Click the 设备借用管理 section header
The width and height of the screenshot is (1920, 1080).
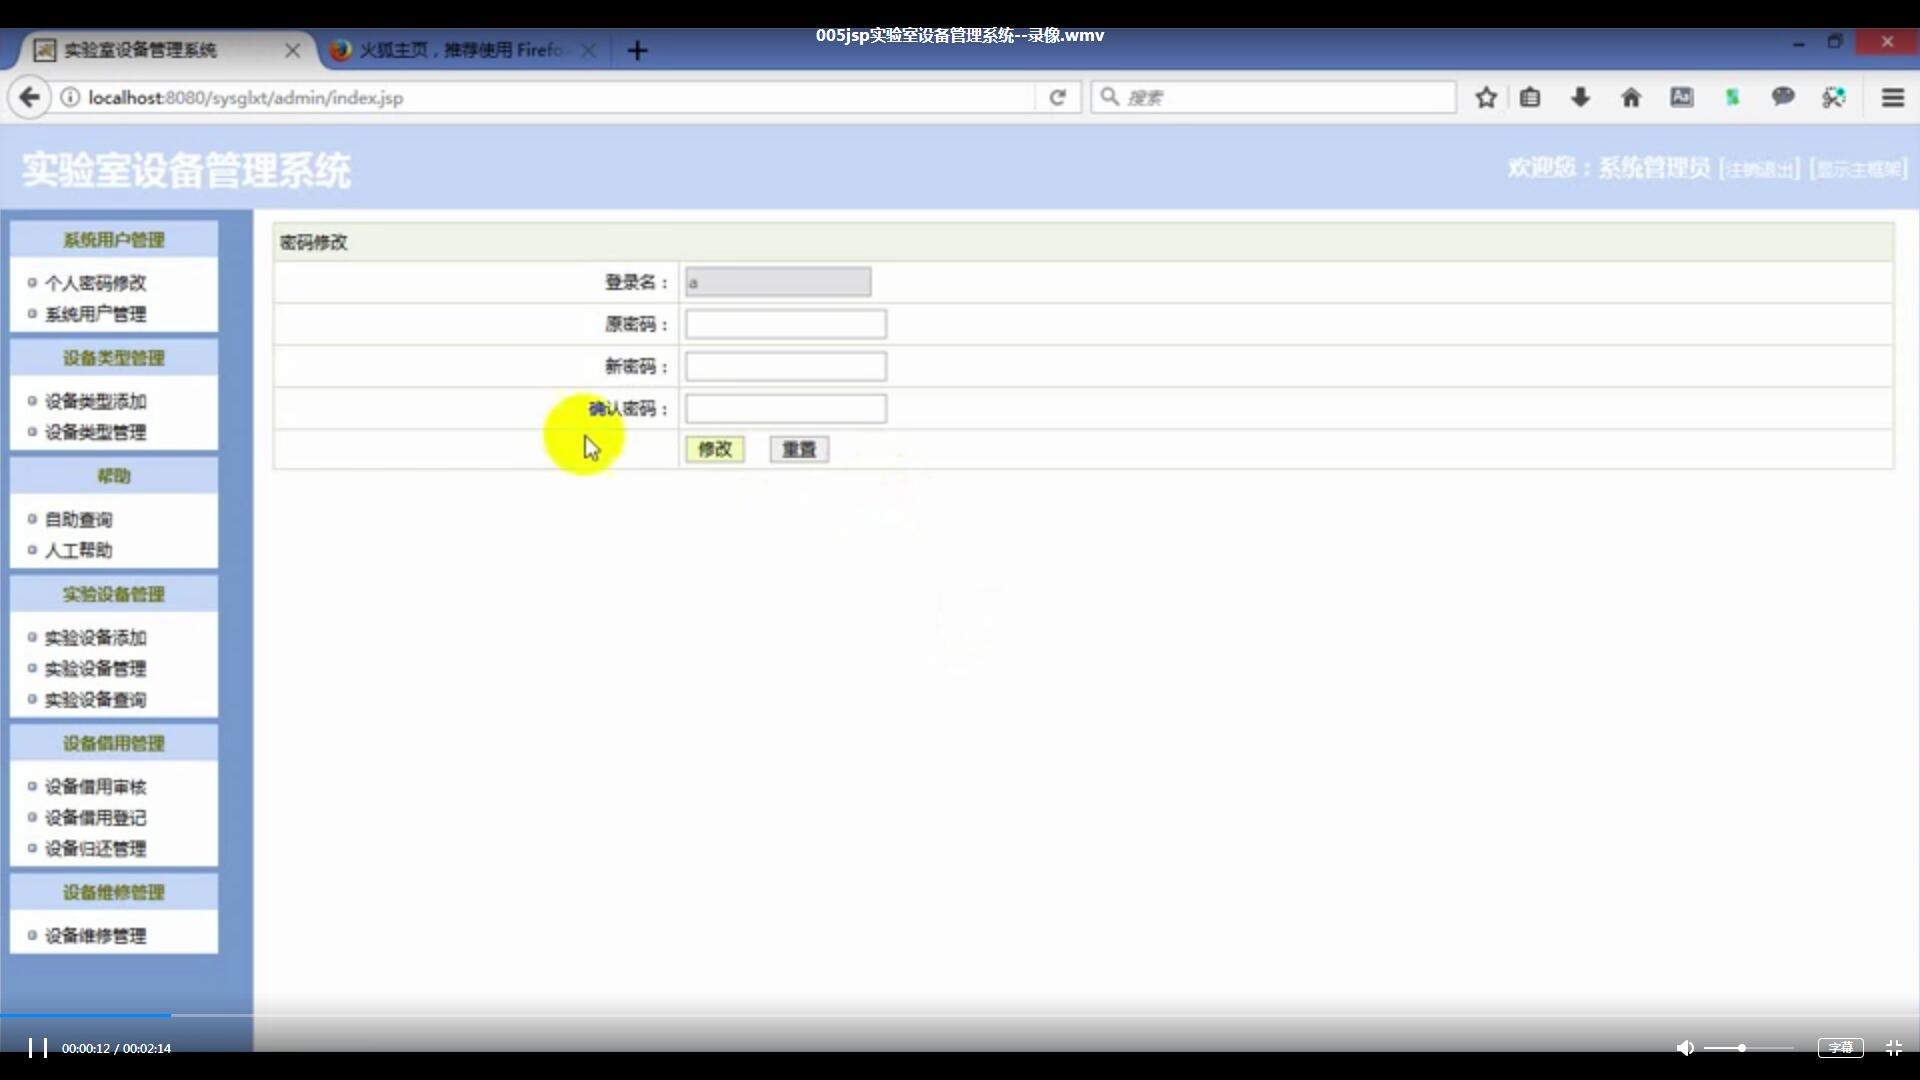[x=114, y=742]
